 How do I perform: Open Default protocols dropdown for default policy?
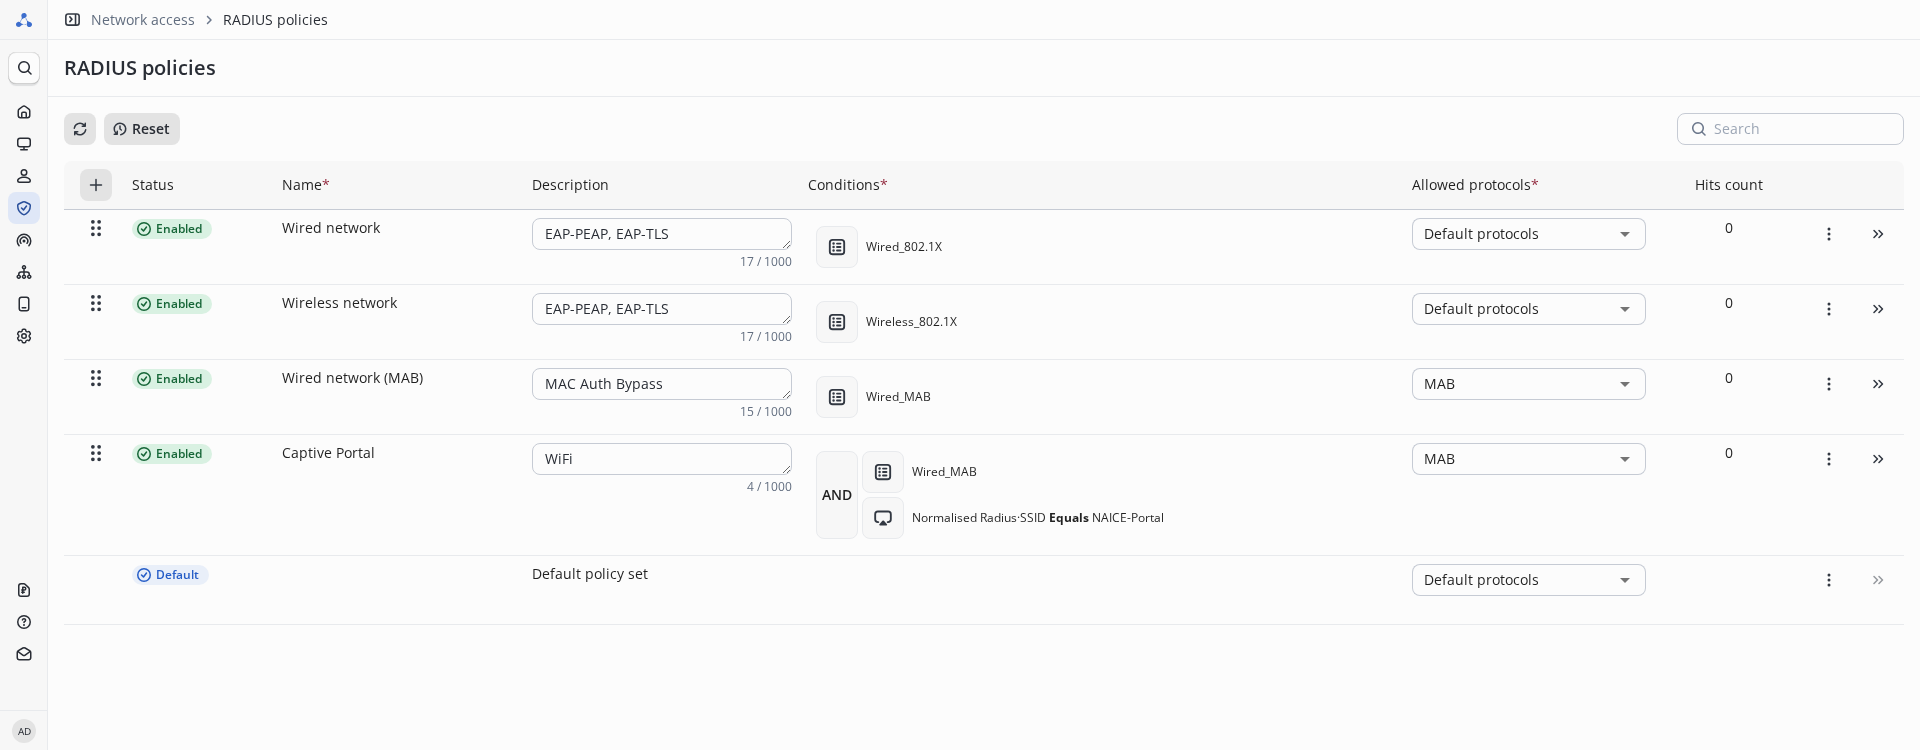pyautogui.click(x=1528, y=580)
